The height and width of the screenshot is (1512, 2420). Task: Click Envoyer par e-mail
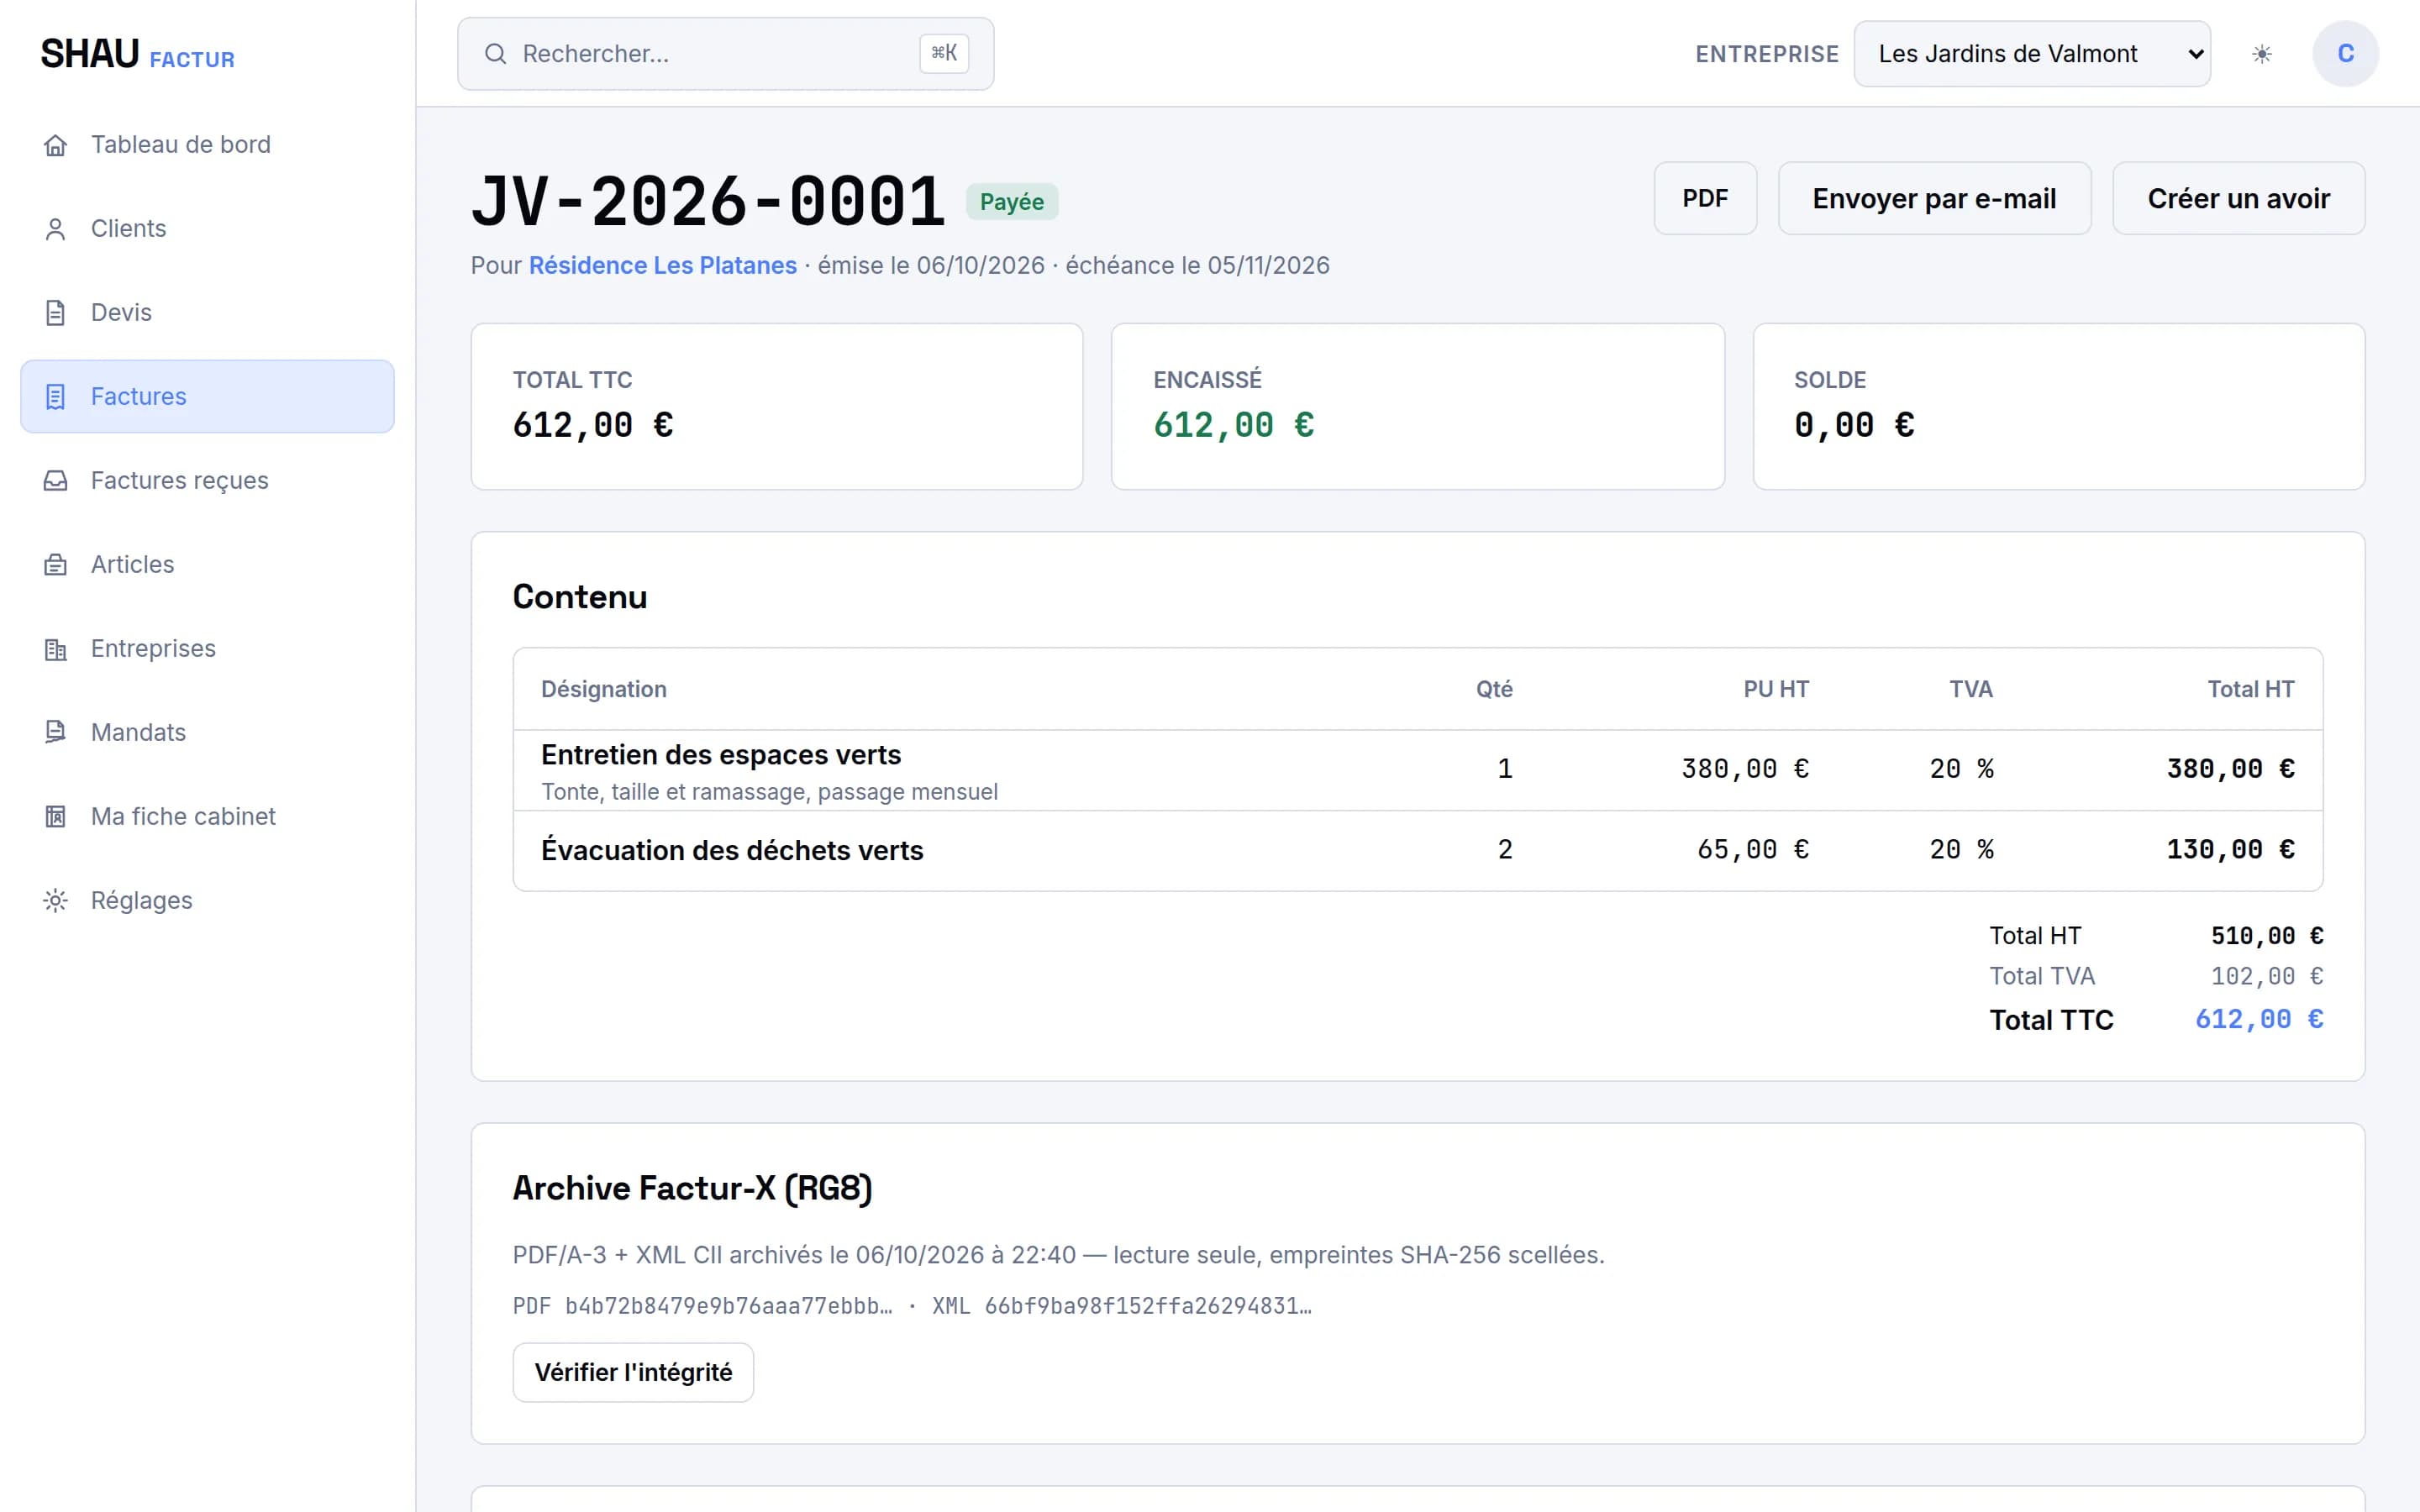1934,199
